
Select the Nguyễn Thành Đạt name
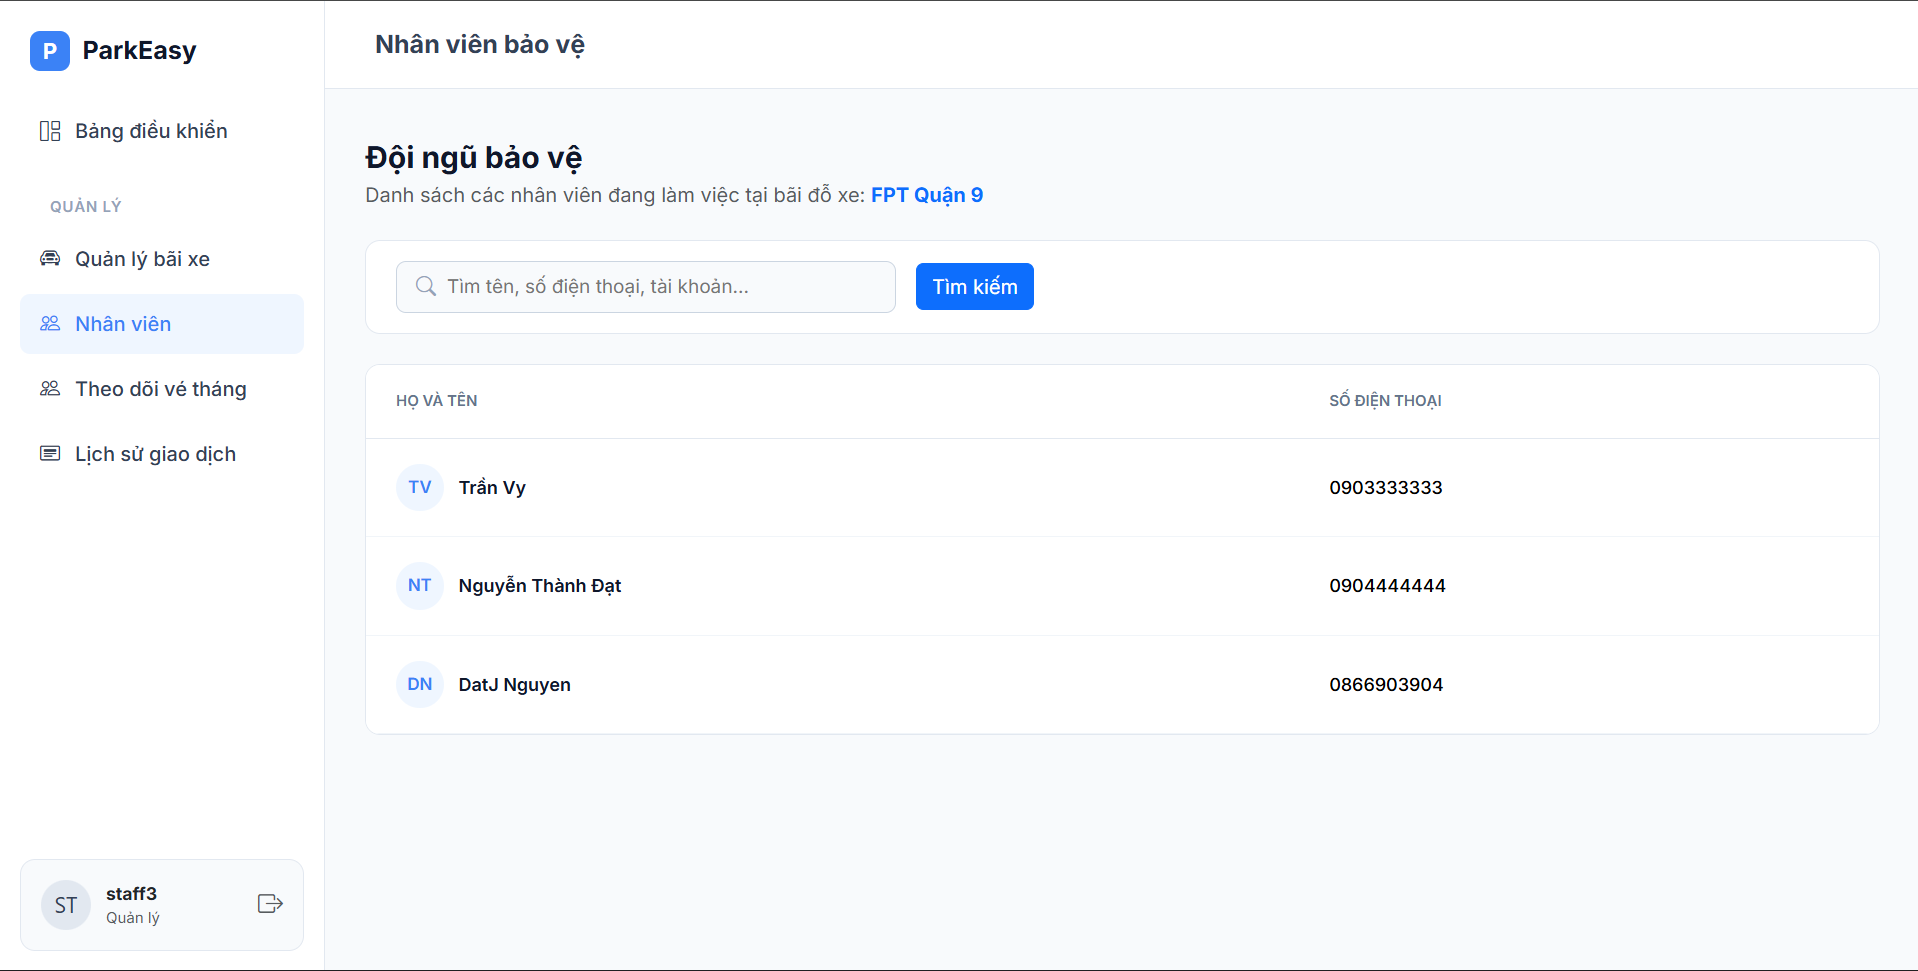(539, 586)
